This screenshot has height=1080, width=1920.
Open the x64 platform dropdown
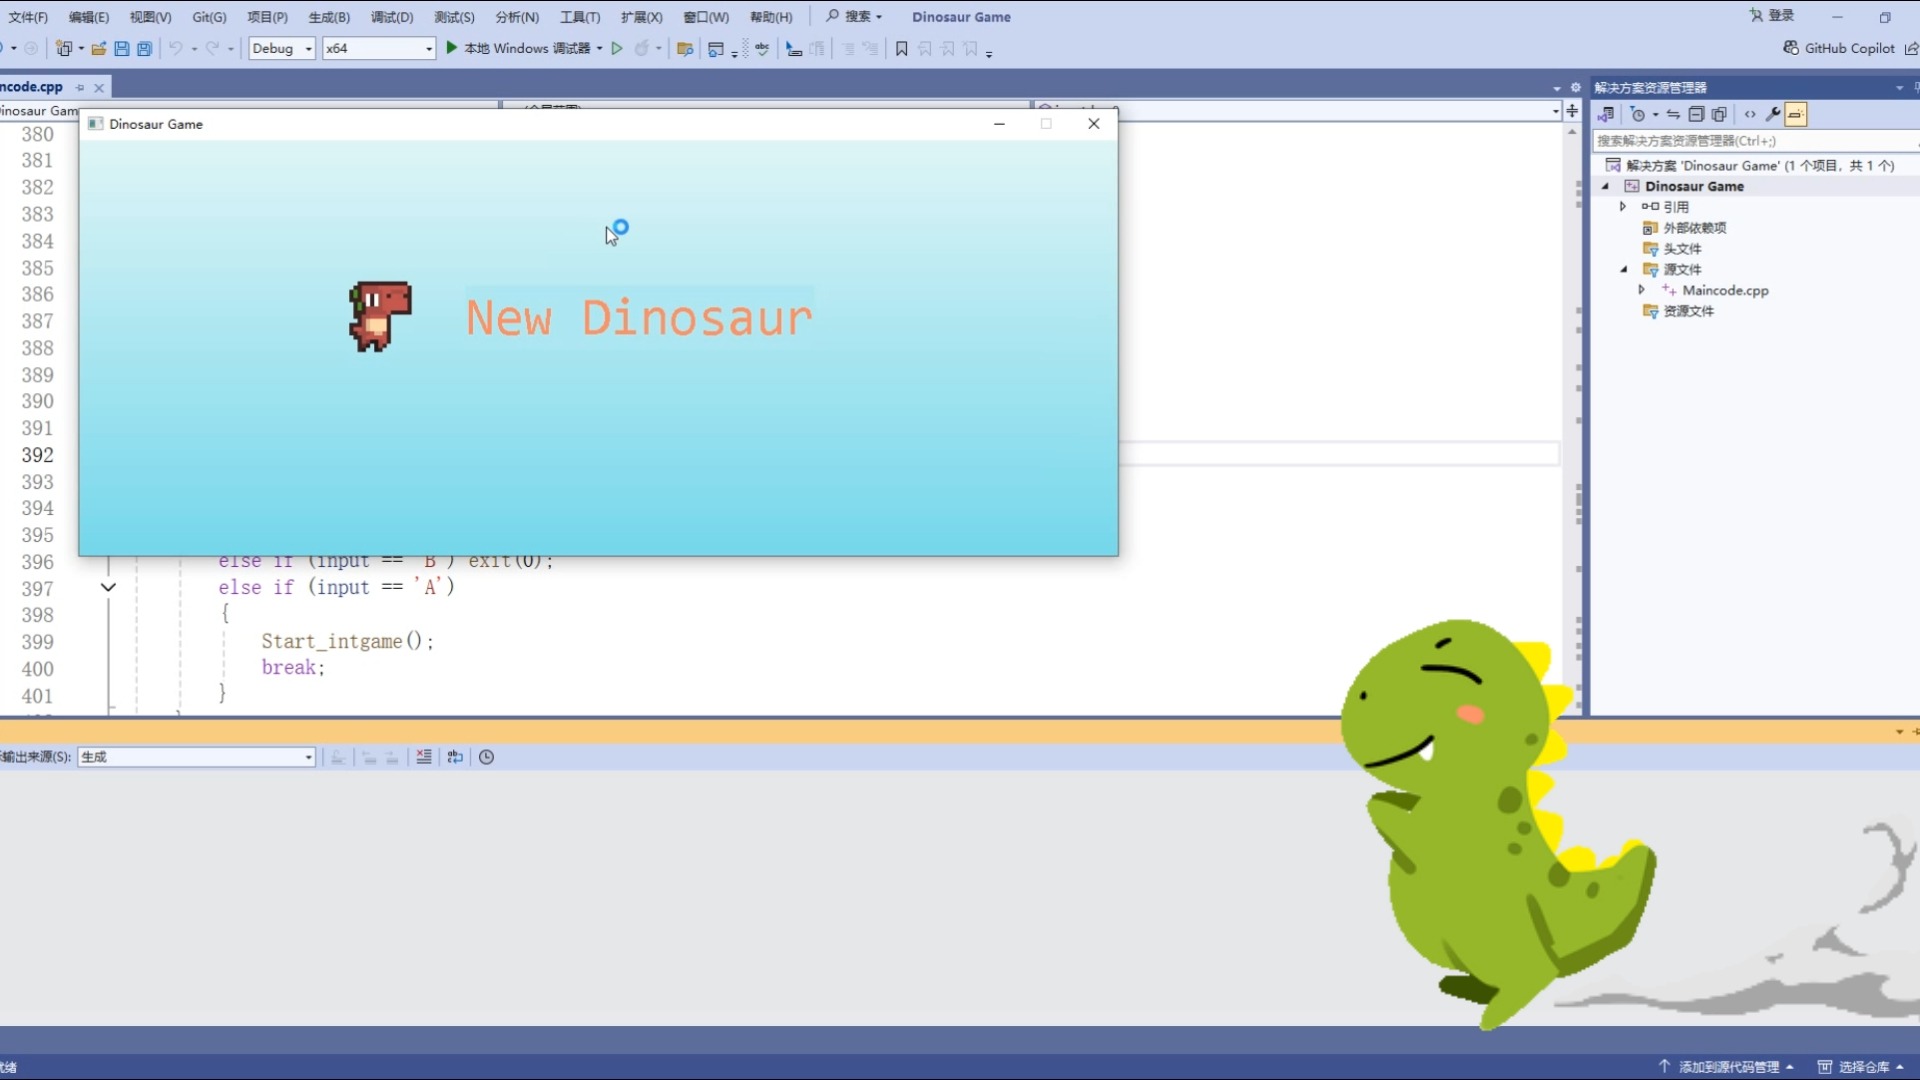(379, 48)
